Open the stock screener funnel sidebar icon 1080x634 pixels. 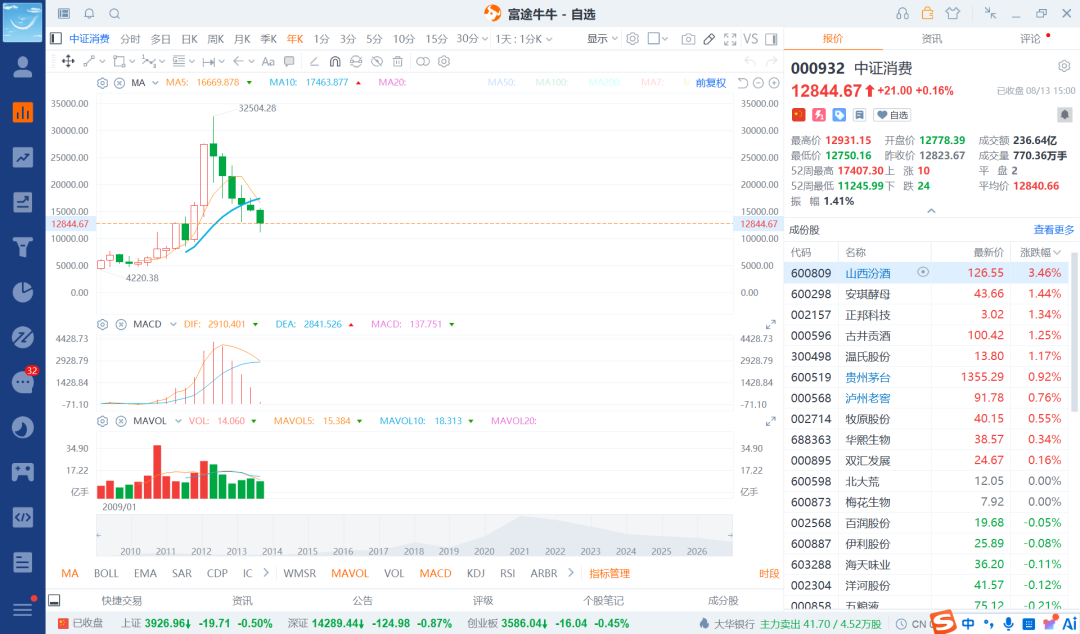click(x=23, y=247)
